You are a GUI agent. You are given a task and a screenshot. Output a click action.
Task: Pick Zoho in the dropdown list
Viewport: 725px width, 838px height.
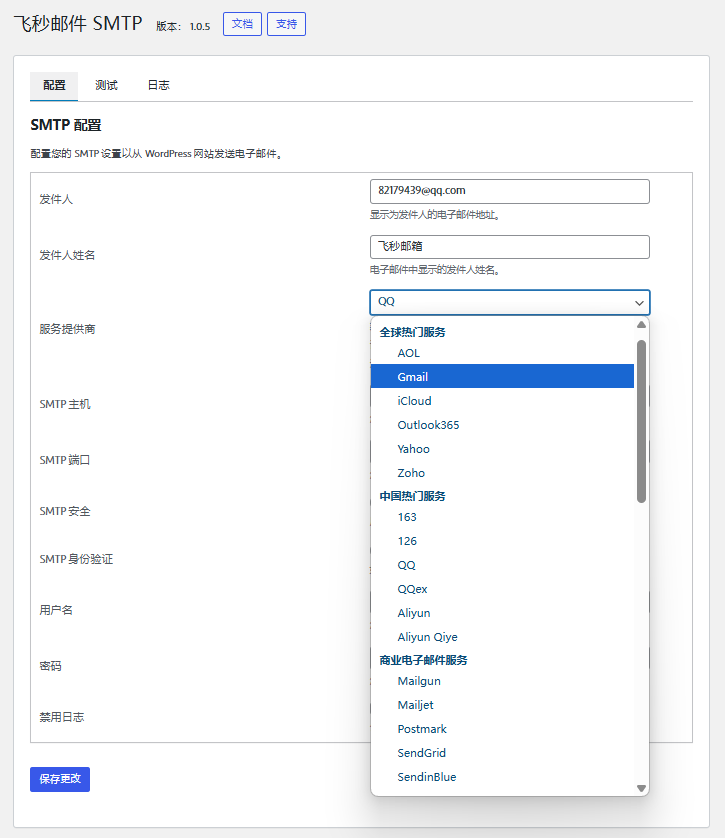click(502, 473)
